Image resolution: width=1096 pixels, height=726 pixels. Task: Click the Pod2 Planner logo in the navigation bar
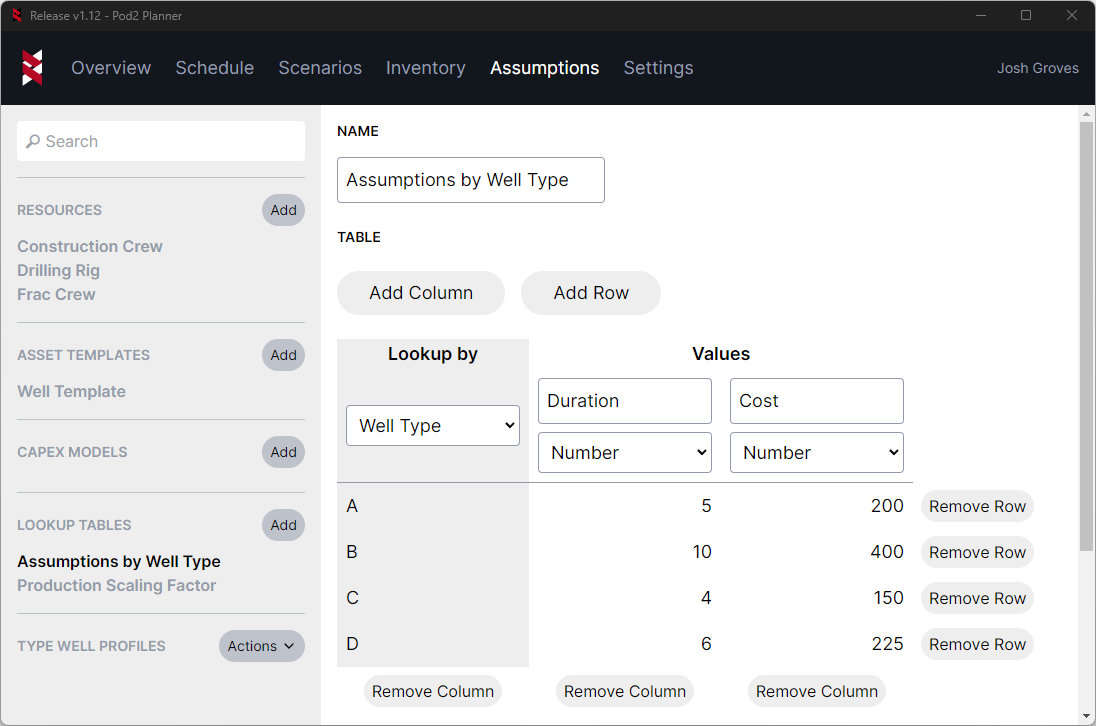[x=31, y=68]
